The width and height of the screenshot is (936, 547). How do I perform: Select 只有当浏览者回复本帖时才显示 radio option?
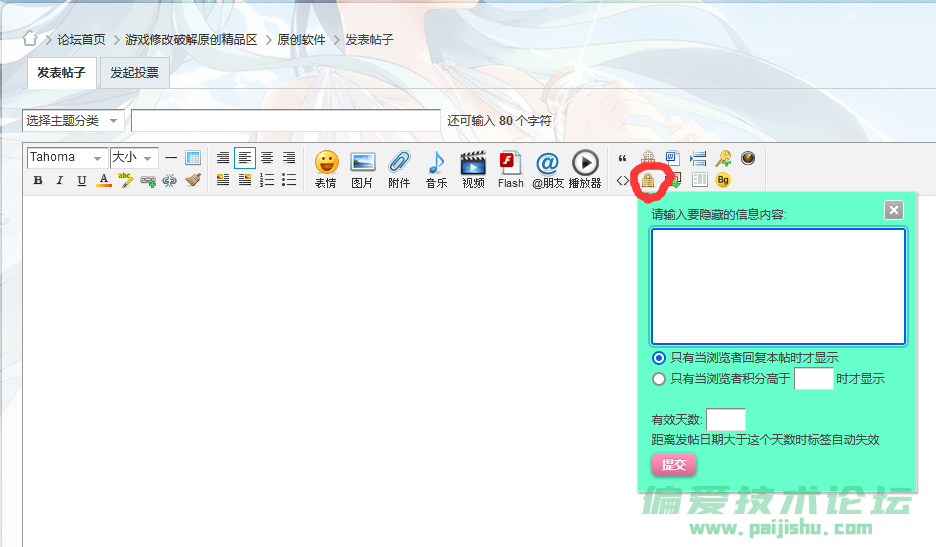(x=658, y=358)
